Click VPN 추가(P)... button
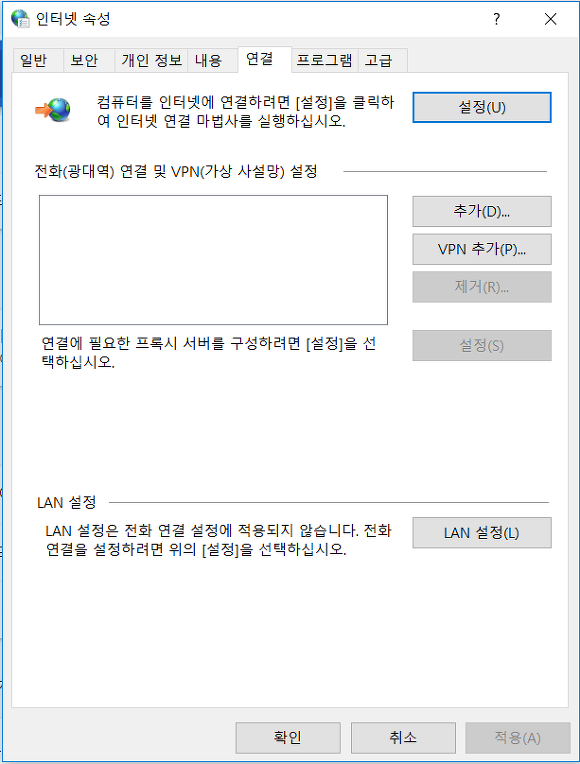580x764 pixels. point(482,249)
